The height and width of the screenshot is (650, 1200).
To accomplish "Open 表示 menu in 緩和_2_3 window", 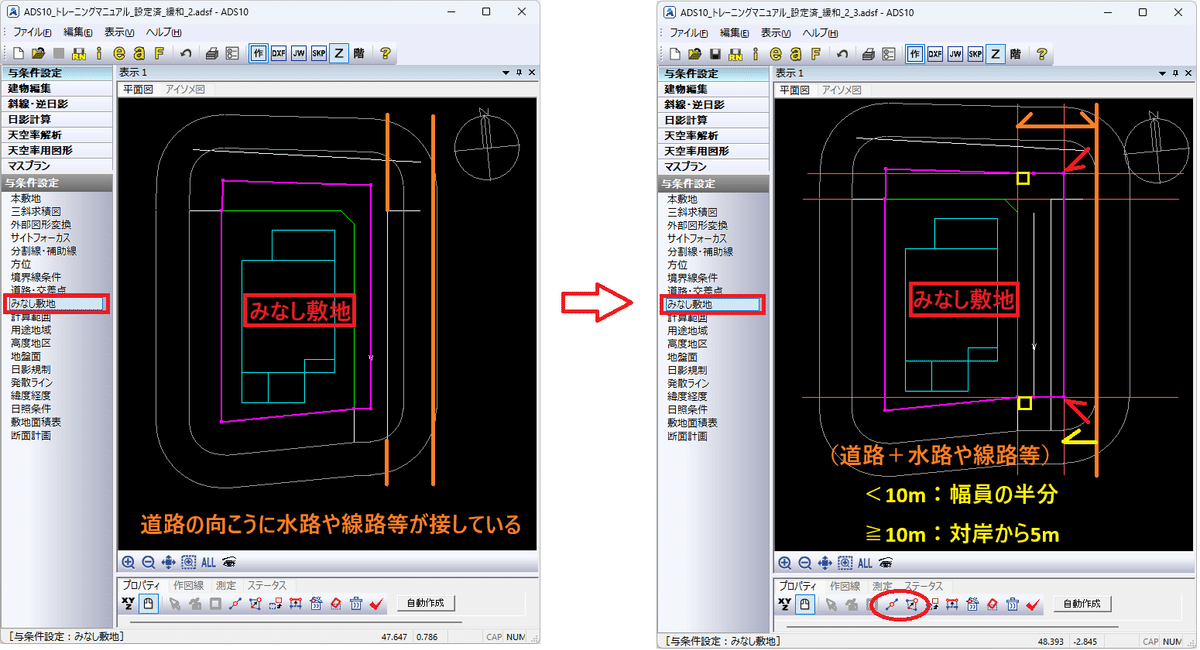I will pos(775,32).
